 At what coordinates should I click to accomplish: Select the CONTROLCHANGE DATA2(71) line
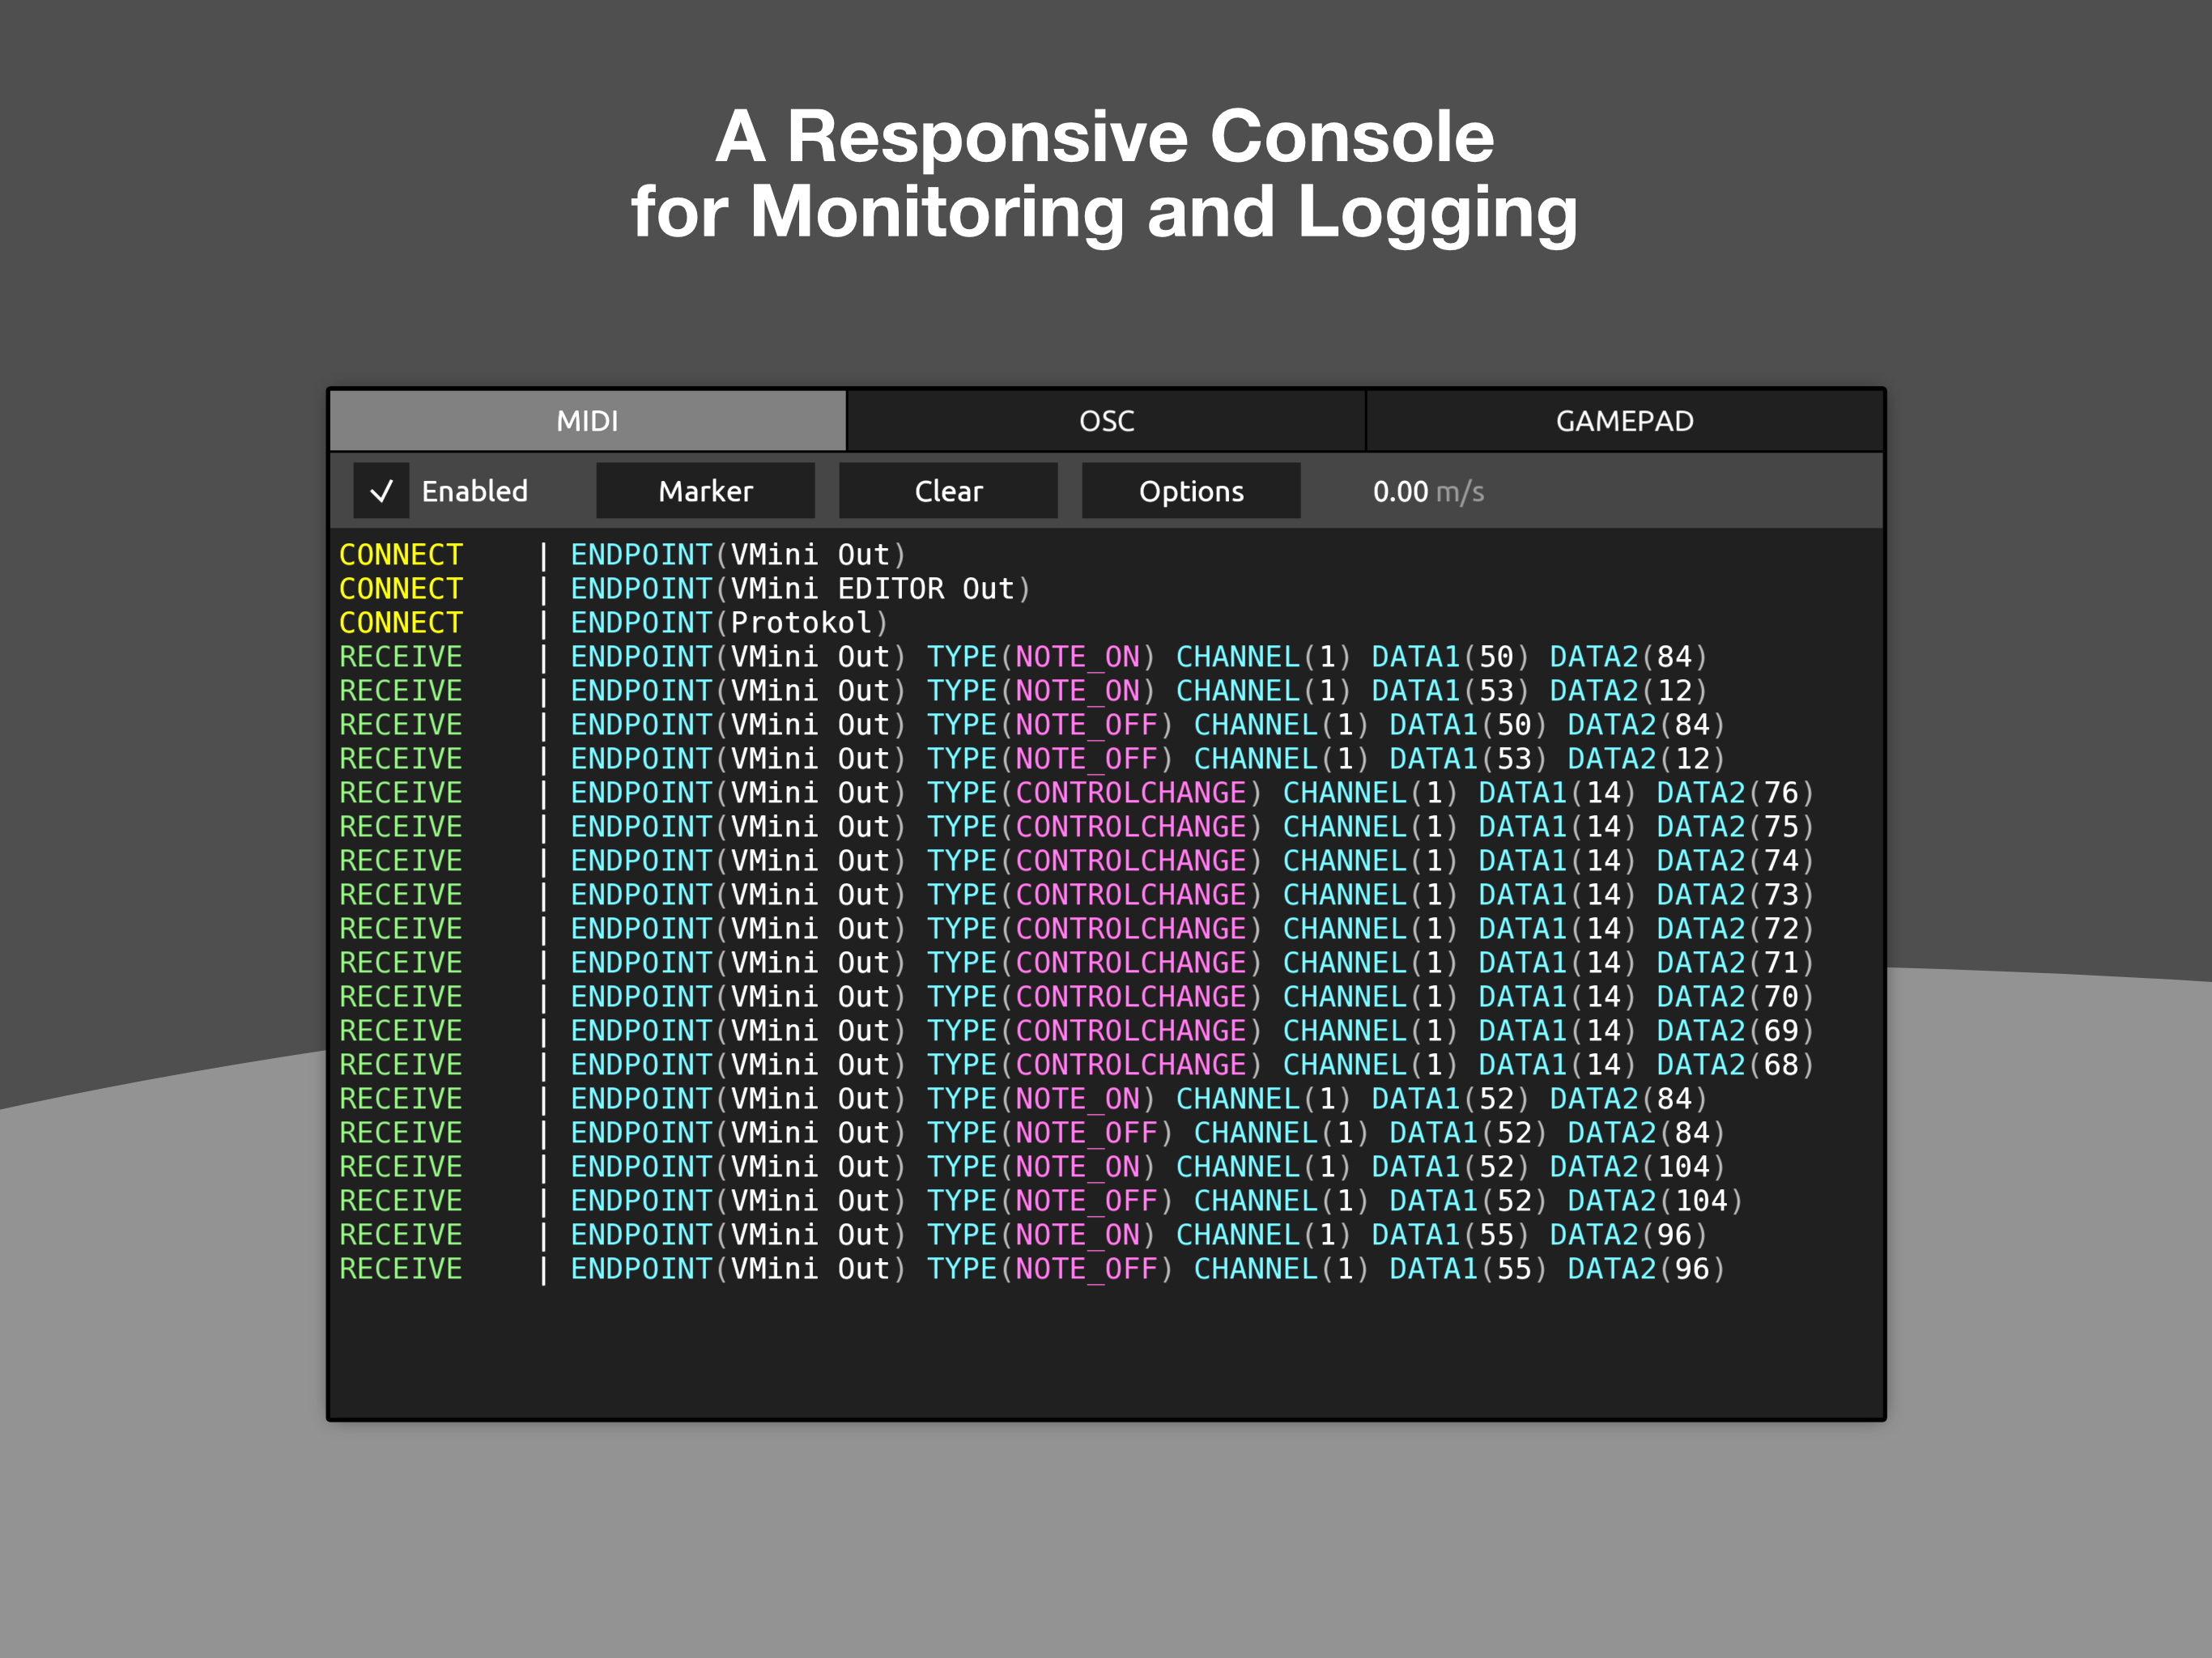[x=1077, y=963]
